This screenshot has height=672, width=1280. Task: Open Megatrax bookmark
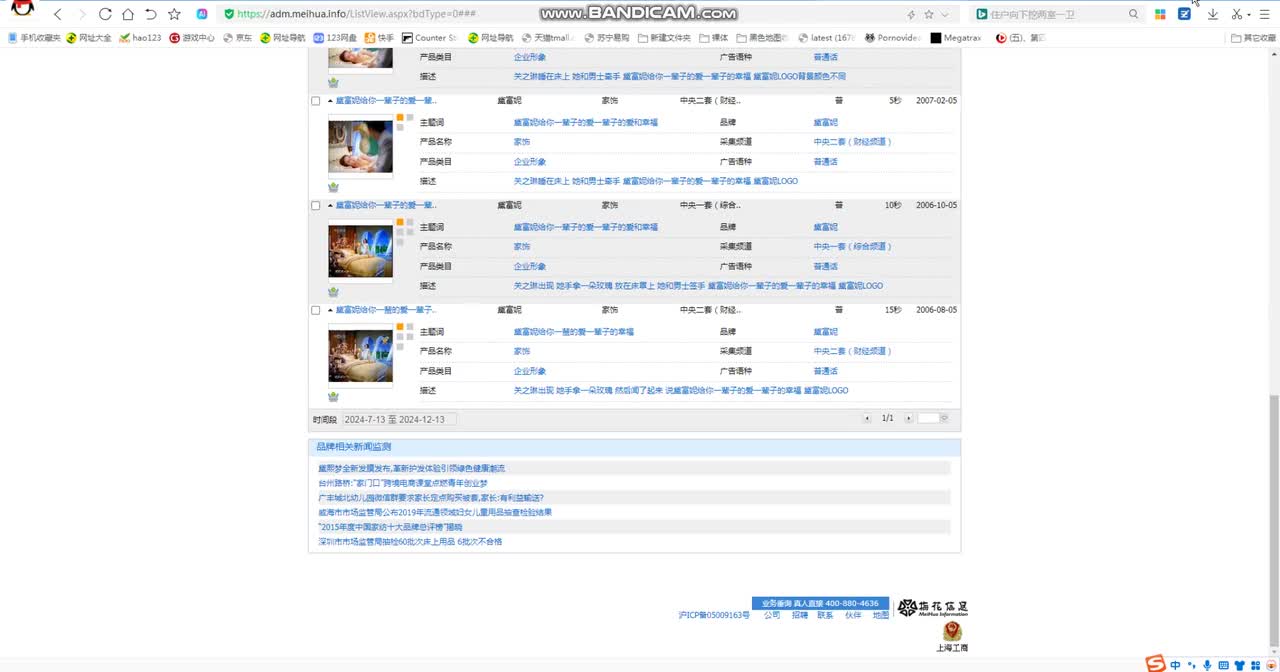point(956,38)
